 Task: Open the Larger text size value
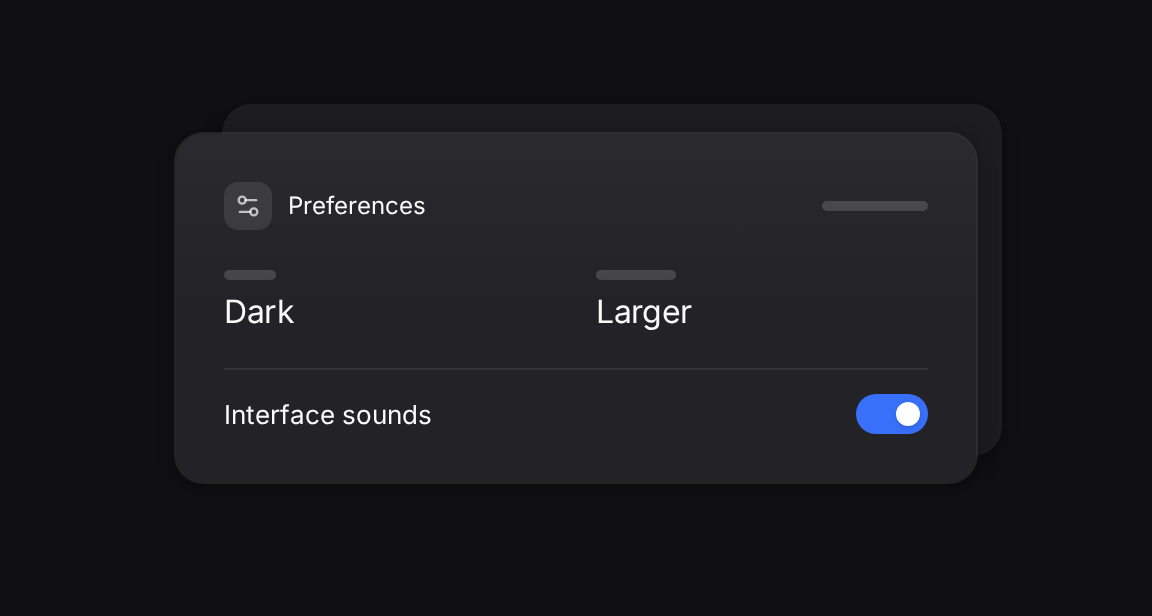click(x=644, y=312)
